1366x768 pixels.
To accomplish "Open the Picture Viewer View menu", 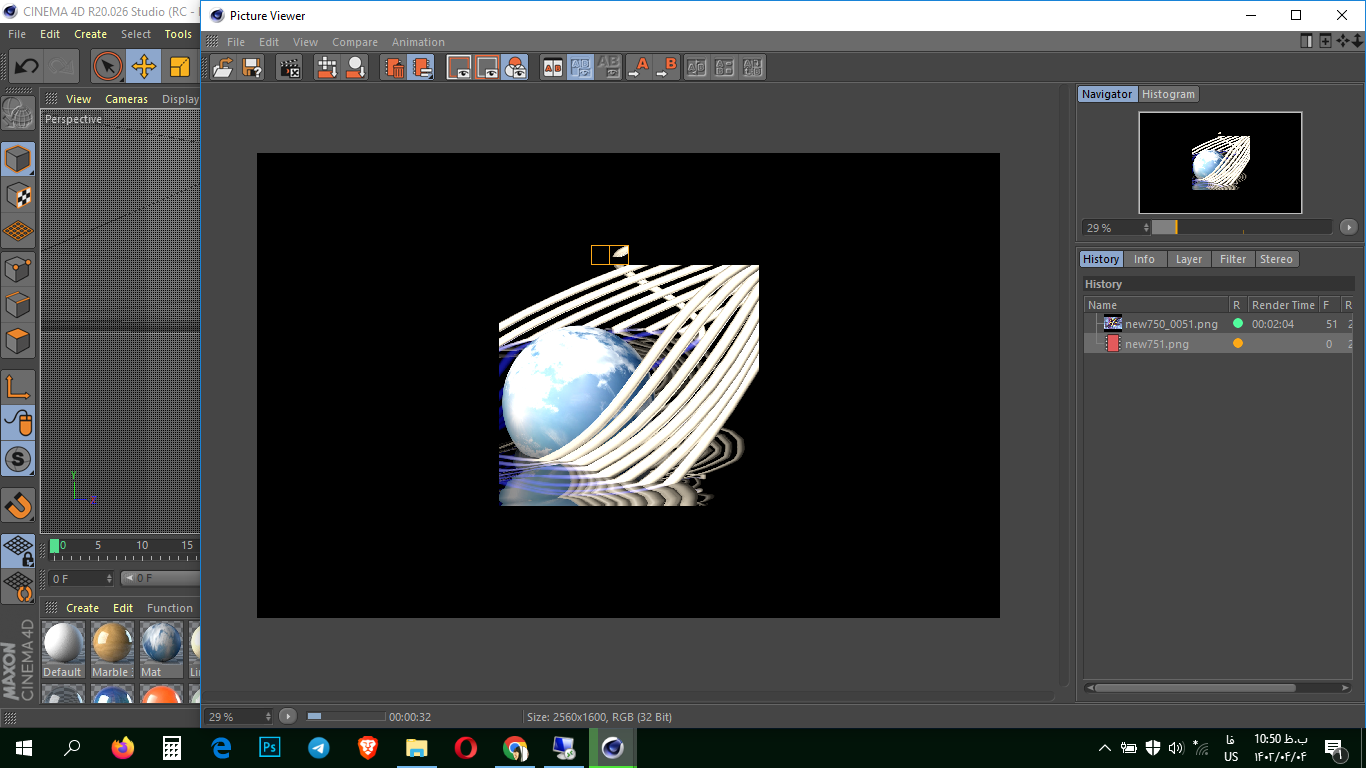I will point(305,42).
